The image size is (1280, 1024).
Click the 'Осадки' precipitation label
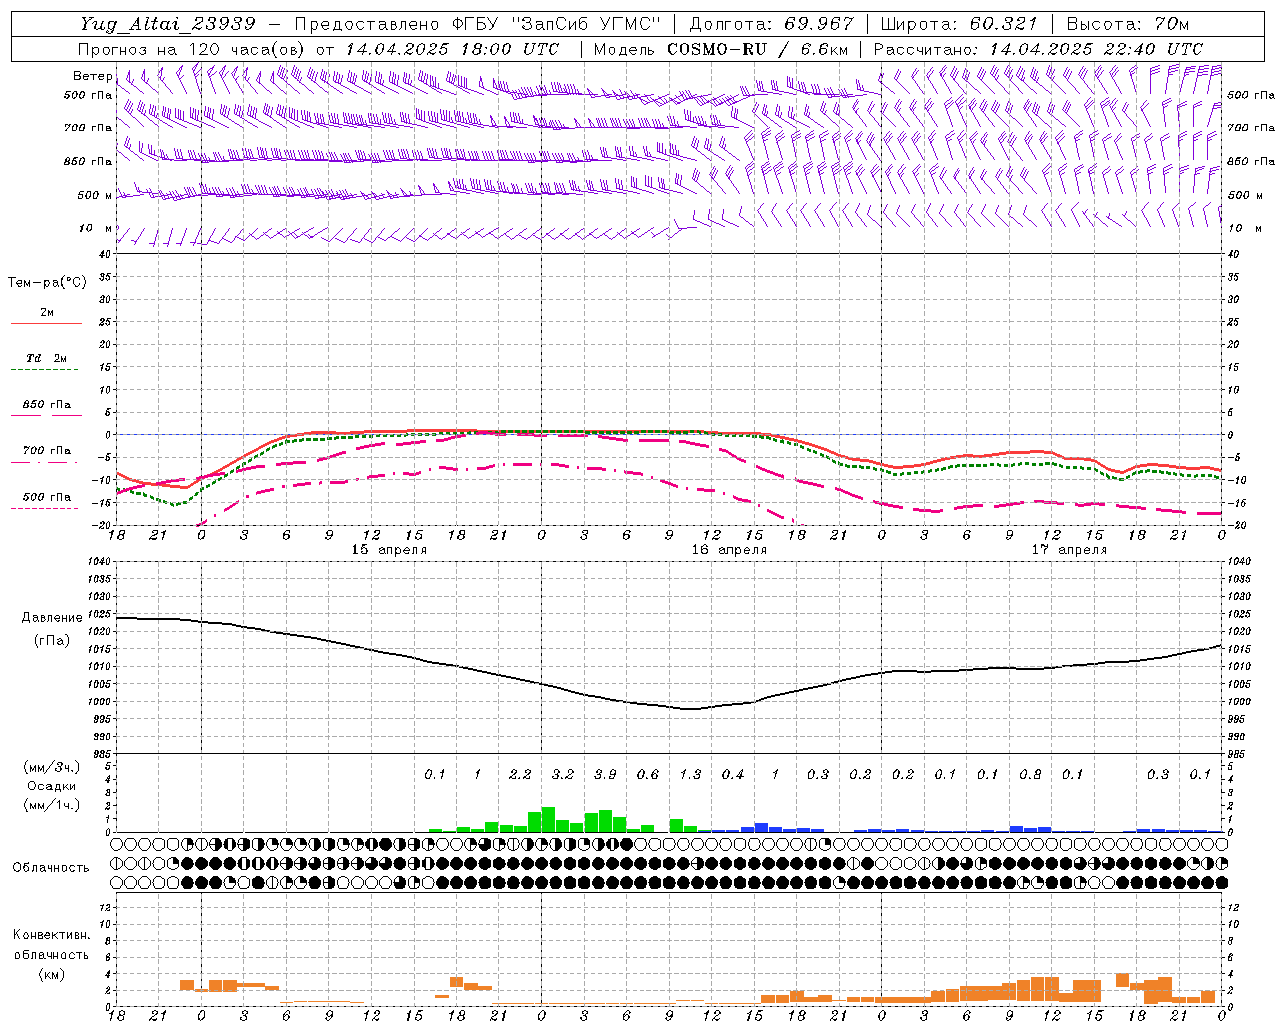52,786
